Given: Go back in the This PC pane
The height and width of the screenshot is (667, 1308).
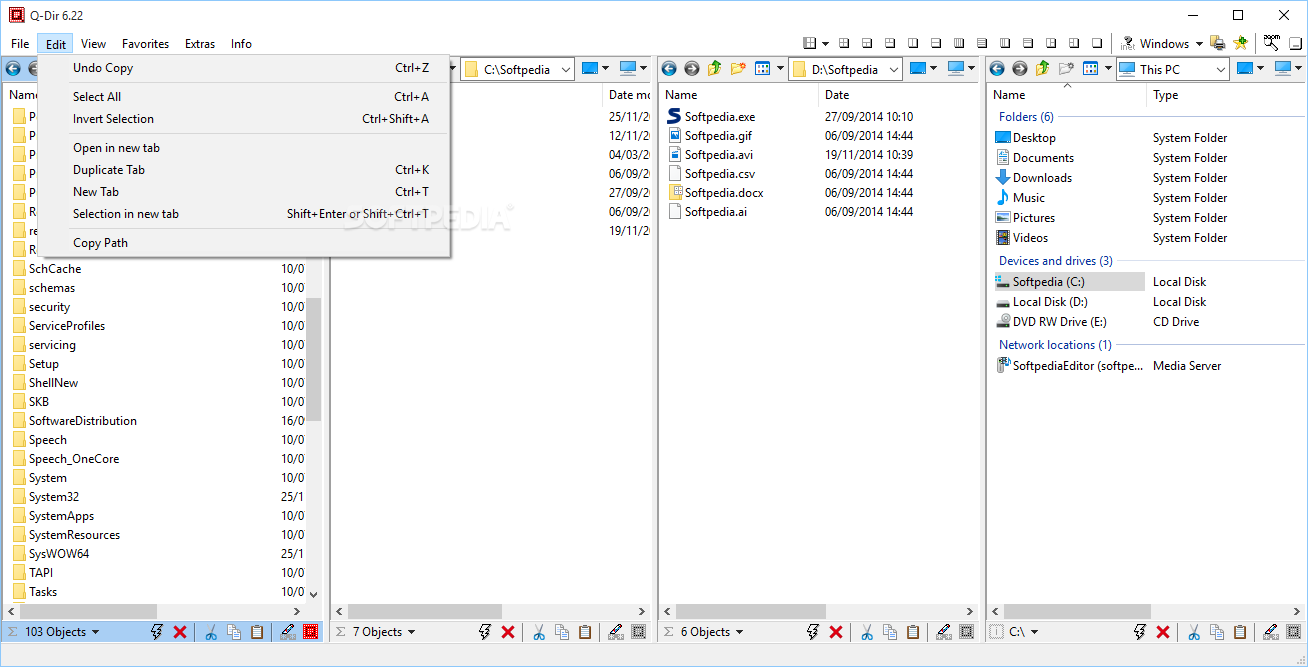Looking at the screenshot, I should coord(997,69).
